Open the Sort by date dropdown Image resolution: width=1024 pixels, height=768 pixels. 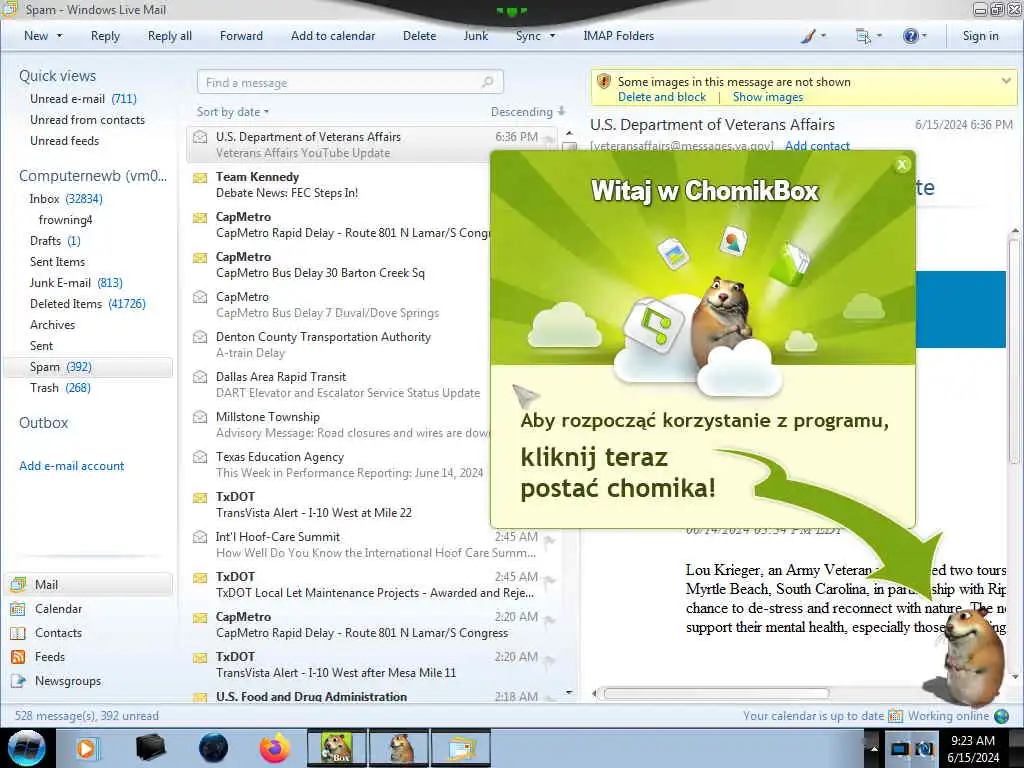pyautogui.click(x=232, y=112)
